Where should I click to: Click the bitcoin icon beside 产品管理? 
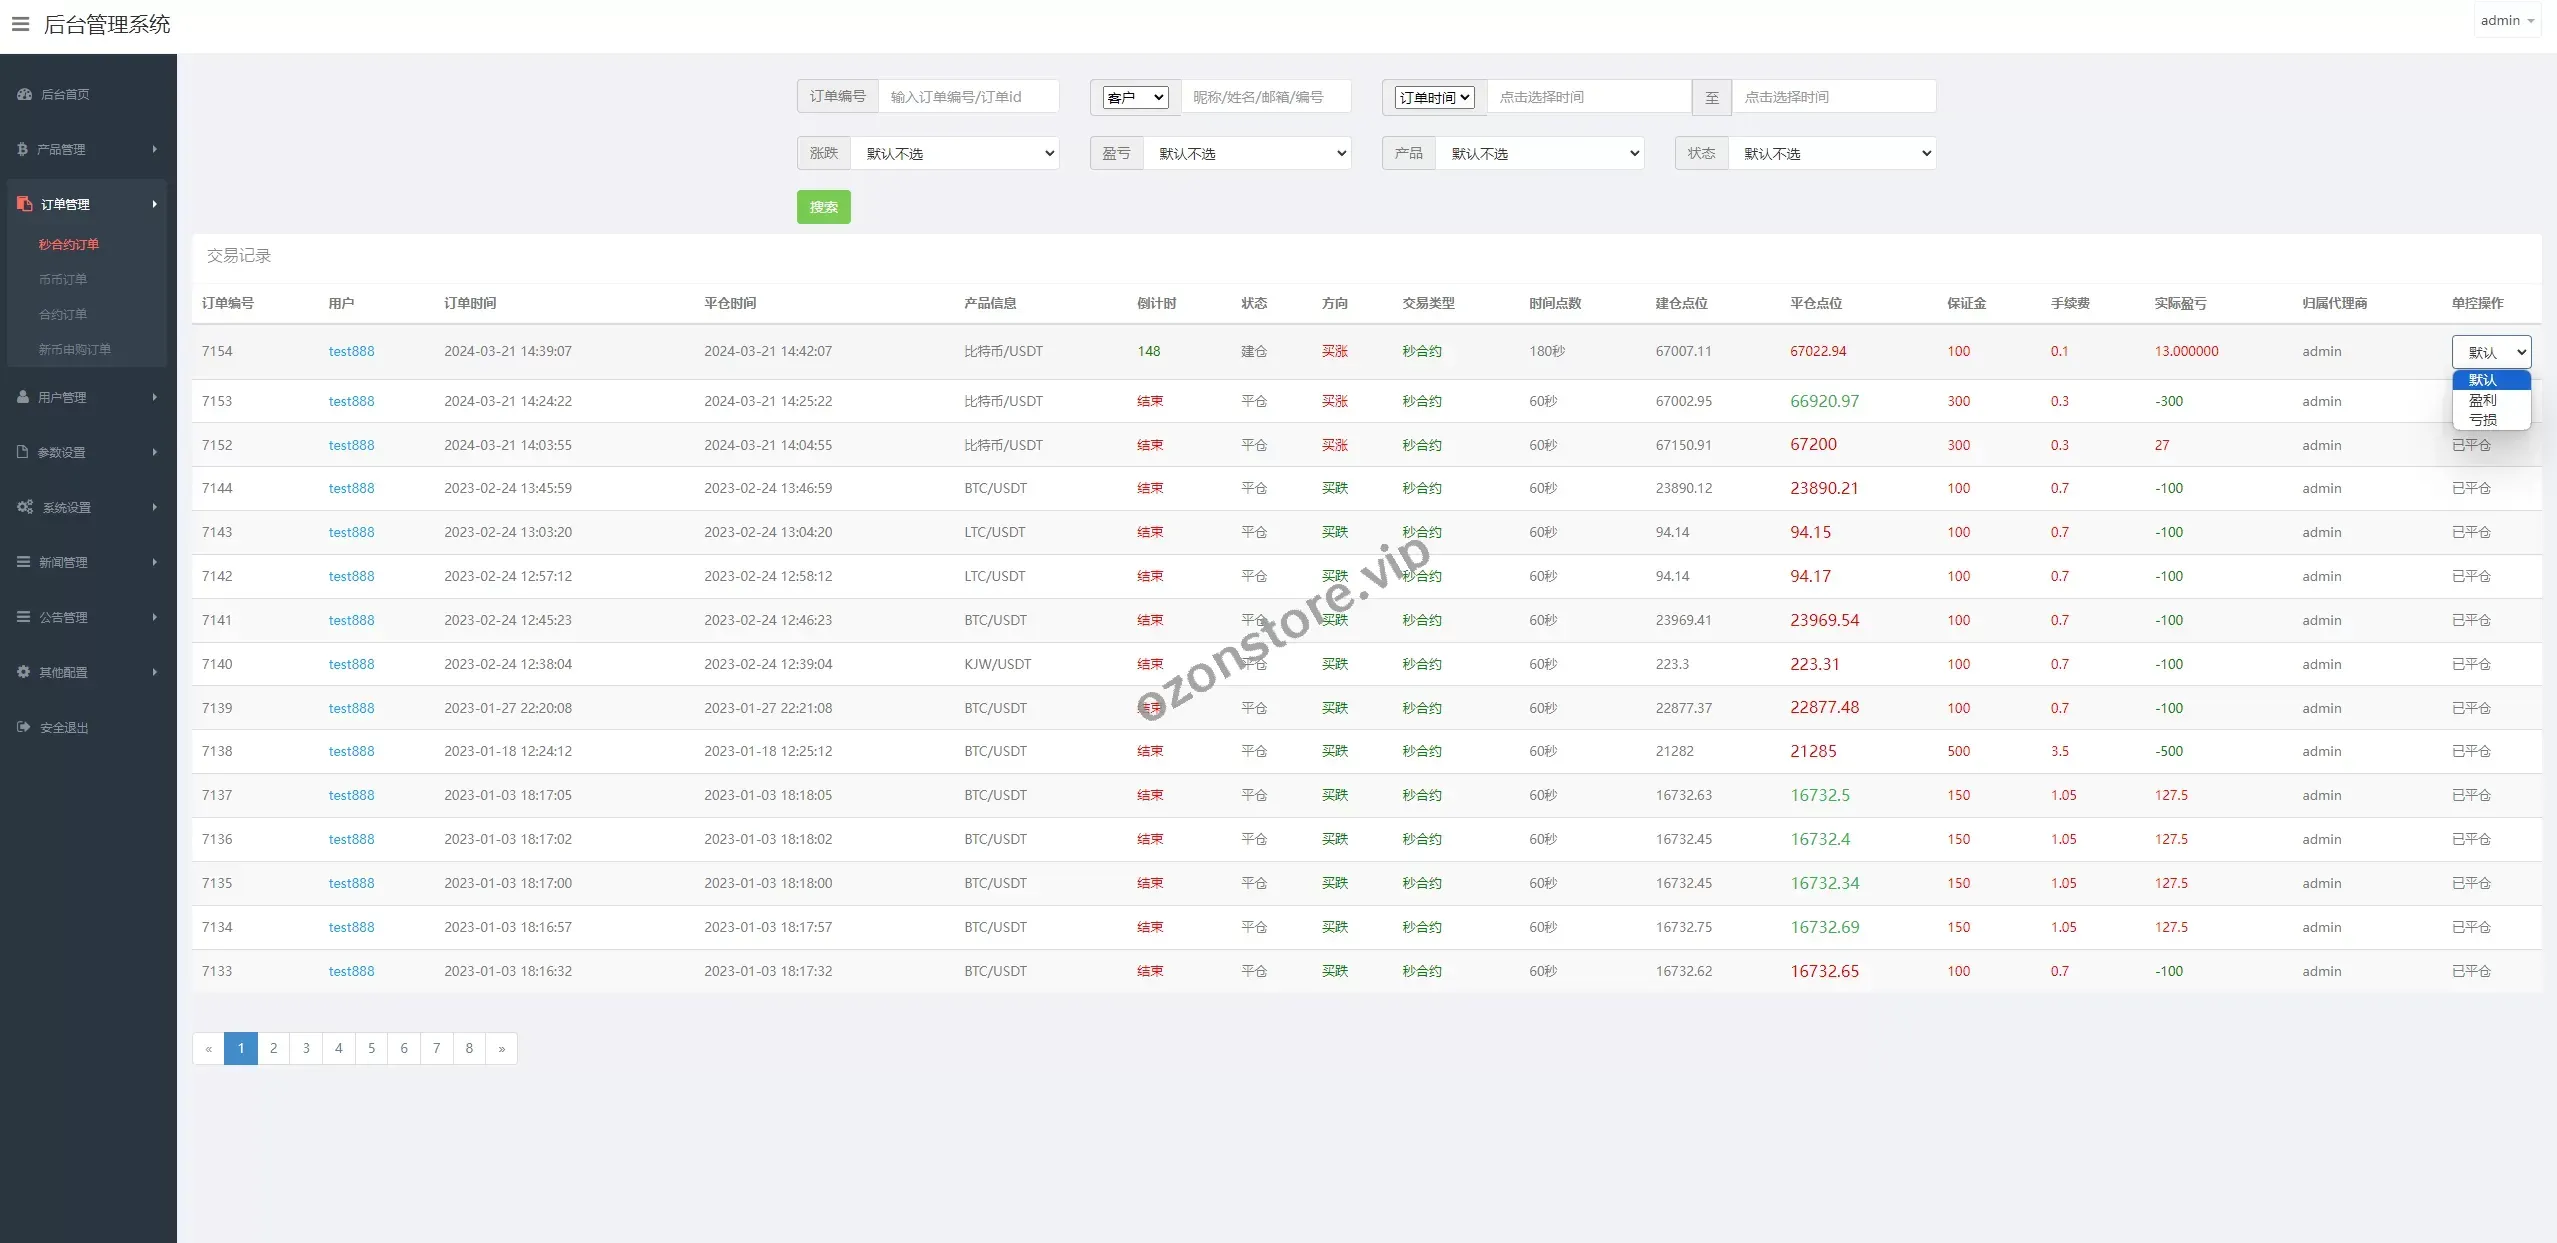point(22,149)
